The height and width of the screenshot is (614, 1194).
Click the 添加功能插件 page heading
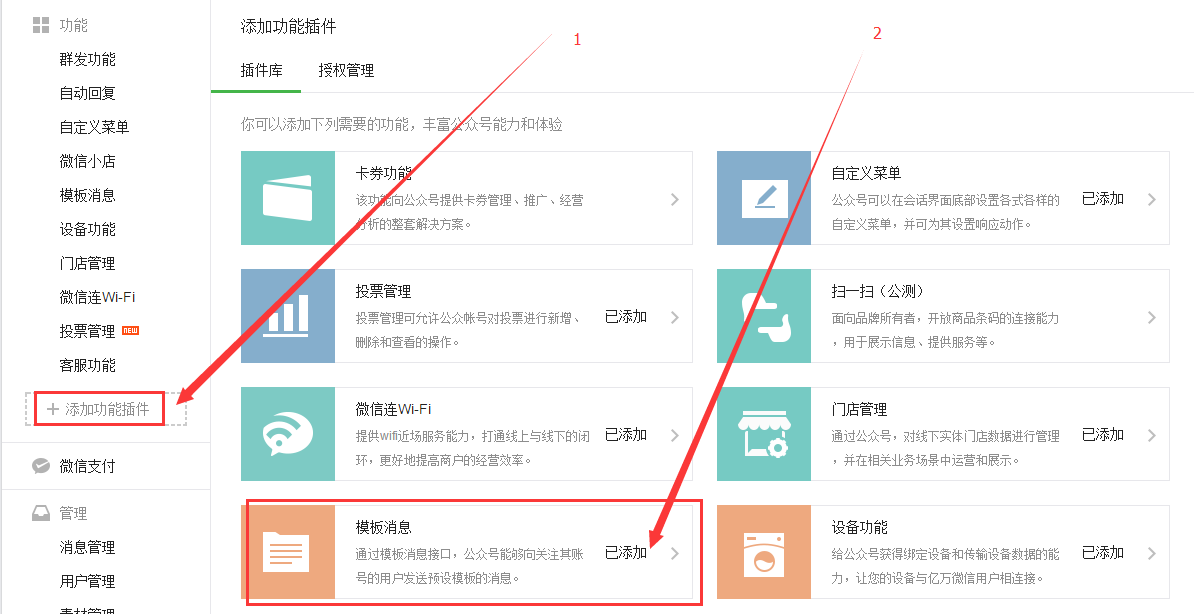tap(289, 27)
